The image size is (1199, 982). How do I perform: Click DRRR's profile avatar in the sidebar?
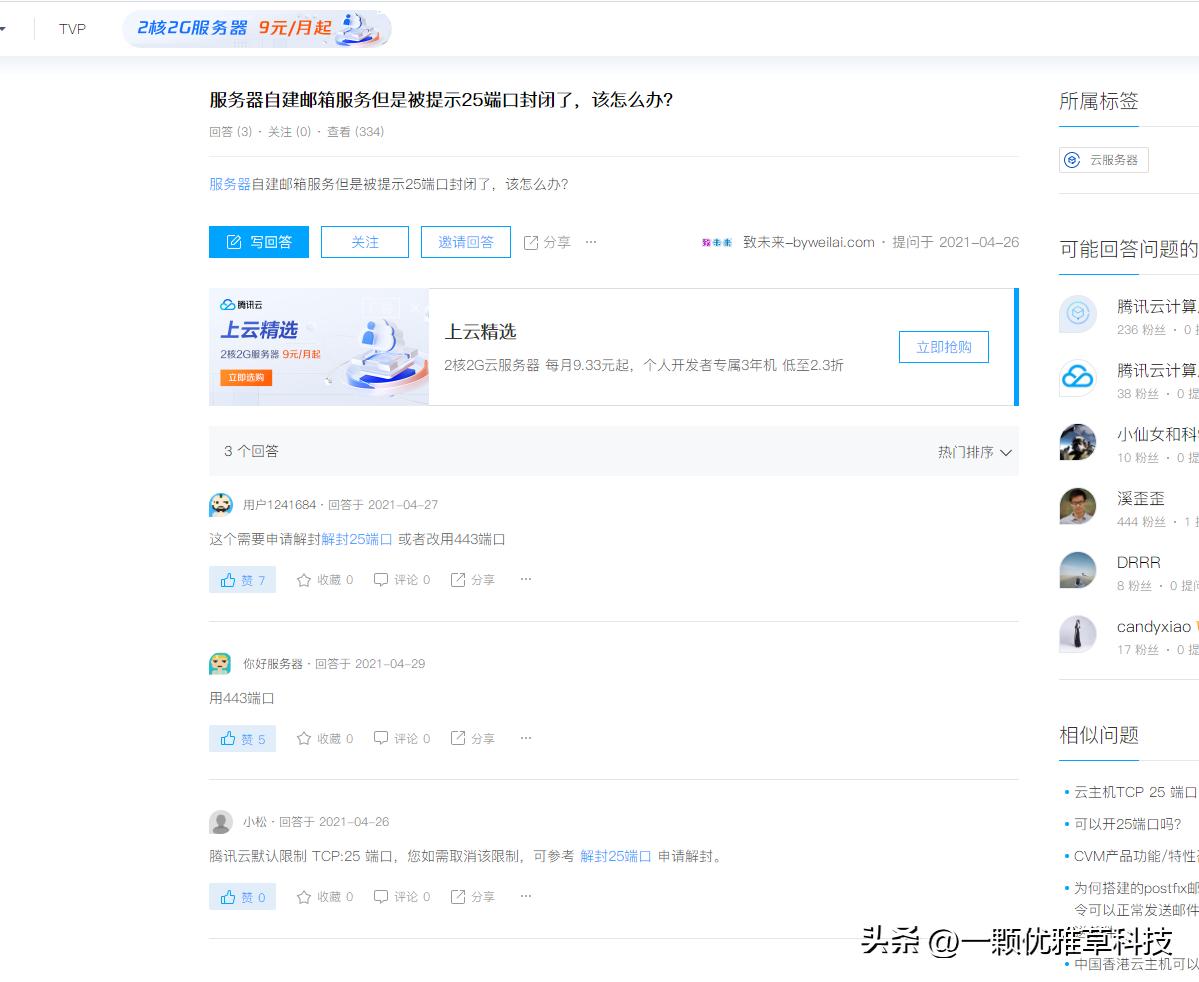click(x=1077, y=571)
